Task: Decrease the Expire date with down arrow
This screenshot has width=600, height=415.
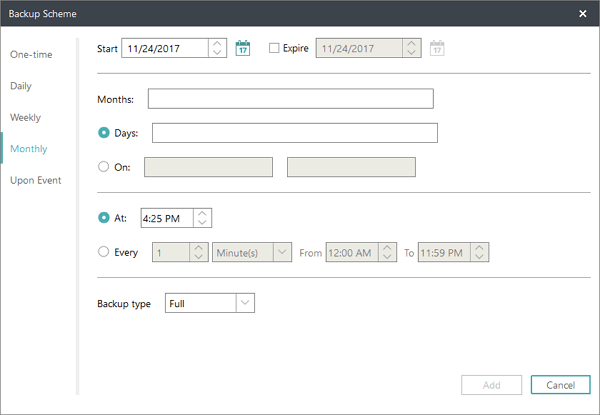Action: point(412,52)
